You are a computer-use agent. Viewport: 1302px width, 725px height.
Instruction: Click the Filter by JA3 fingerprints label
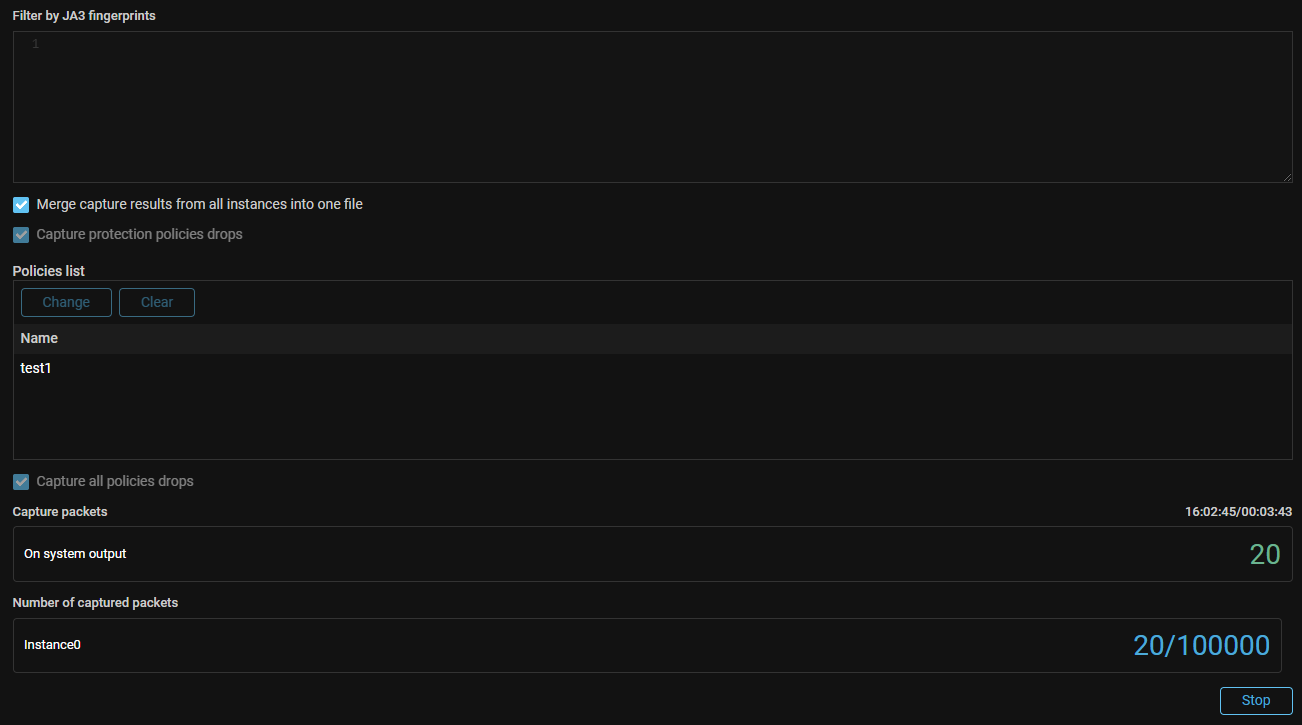pyautogui.click(x=84, y=16)
